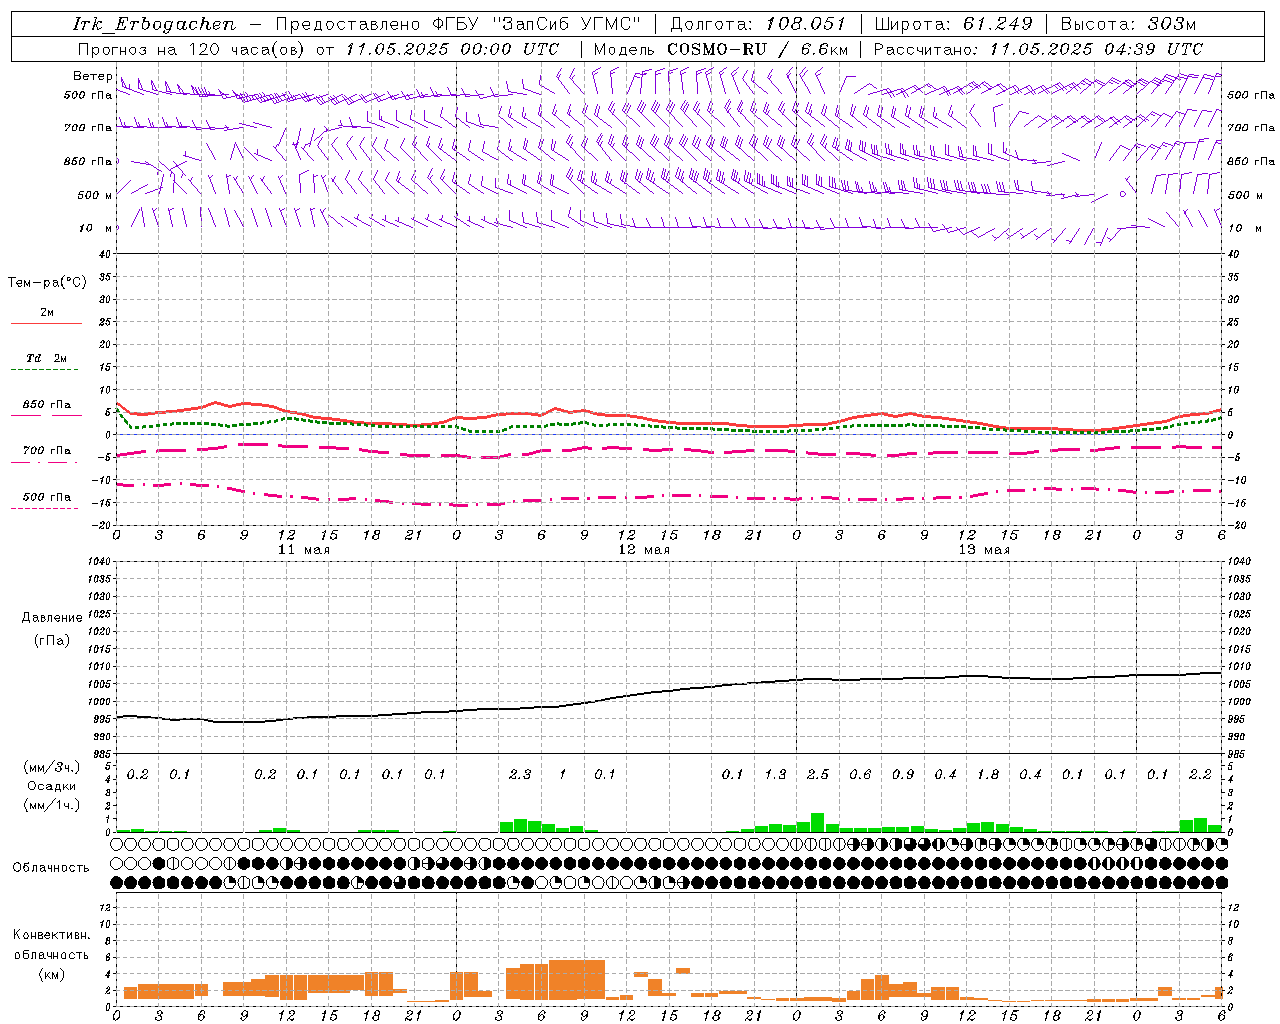Click the '850 гПа' temperature legend entry

pos(47,405)
